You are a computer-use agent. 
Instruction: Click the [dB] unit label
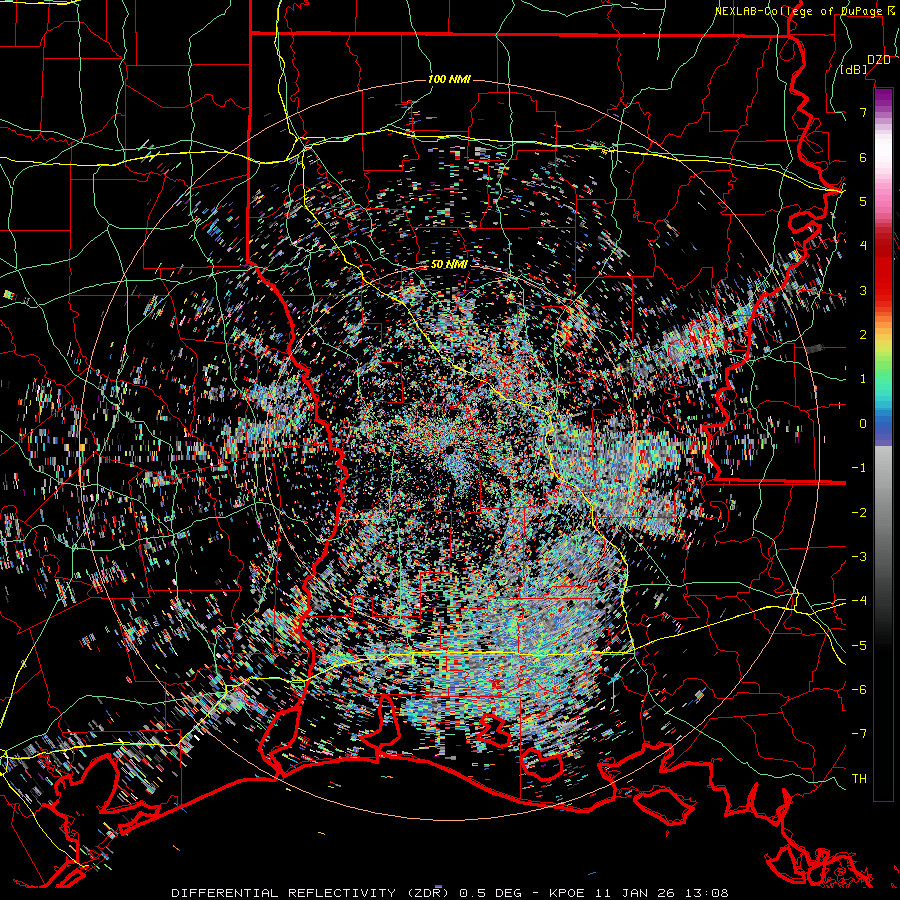coord(854,70)
